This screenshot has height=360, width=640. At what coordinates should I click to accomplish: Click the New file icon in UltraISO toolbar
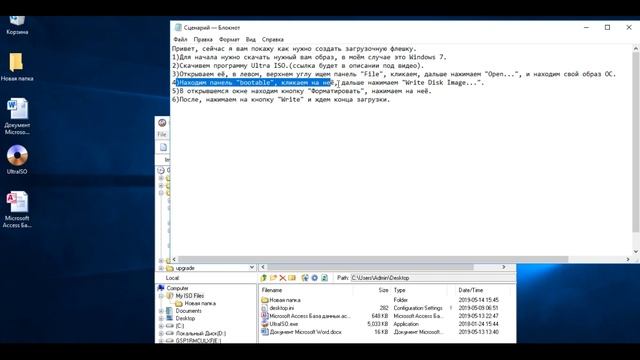[163, 147]
